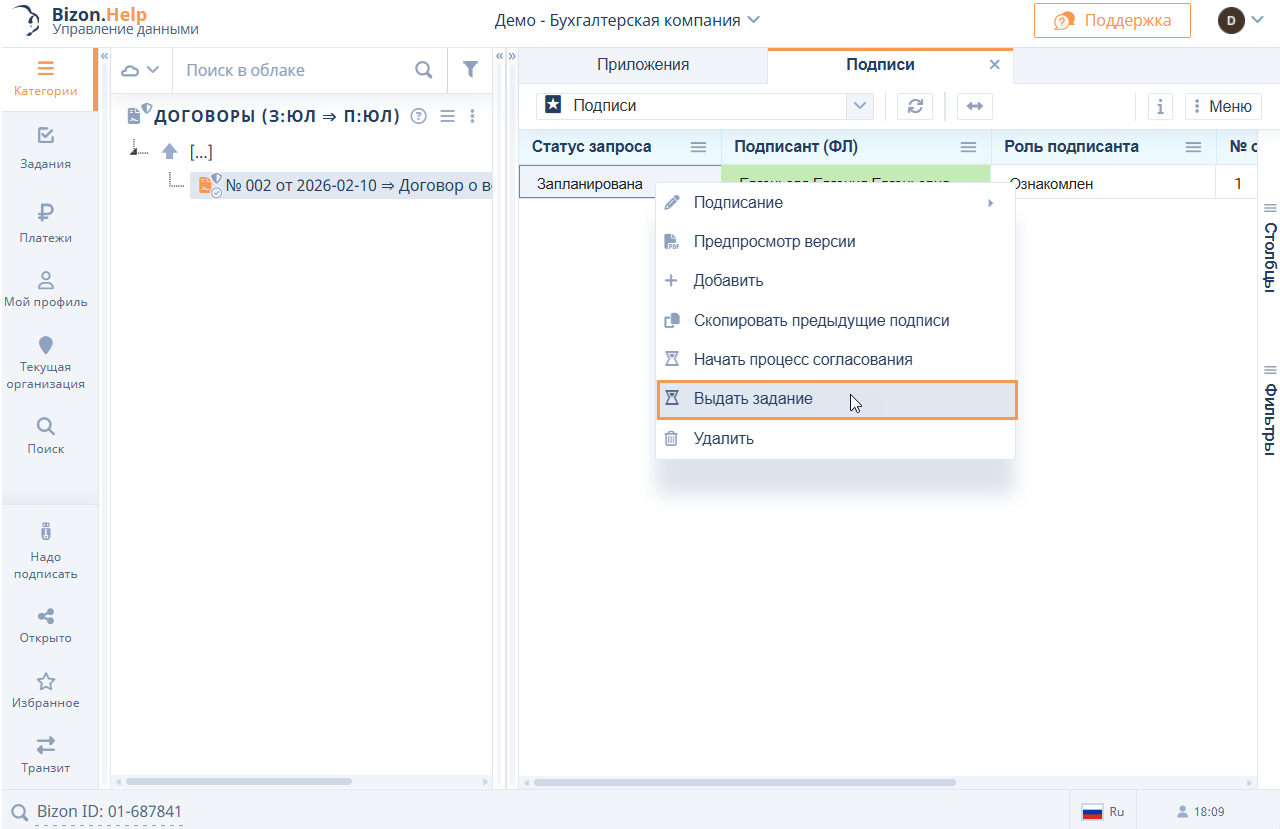Open the user avatar dropdown
This screenshot has height=829, width=1280.
[1240, 20]
